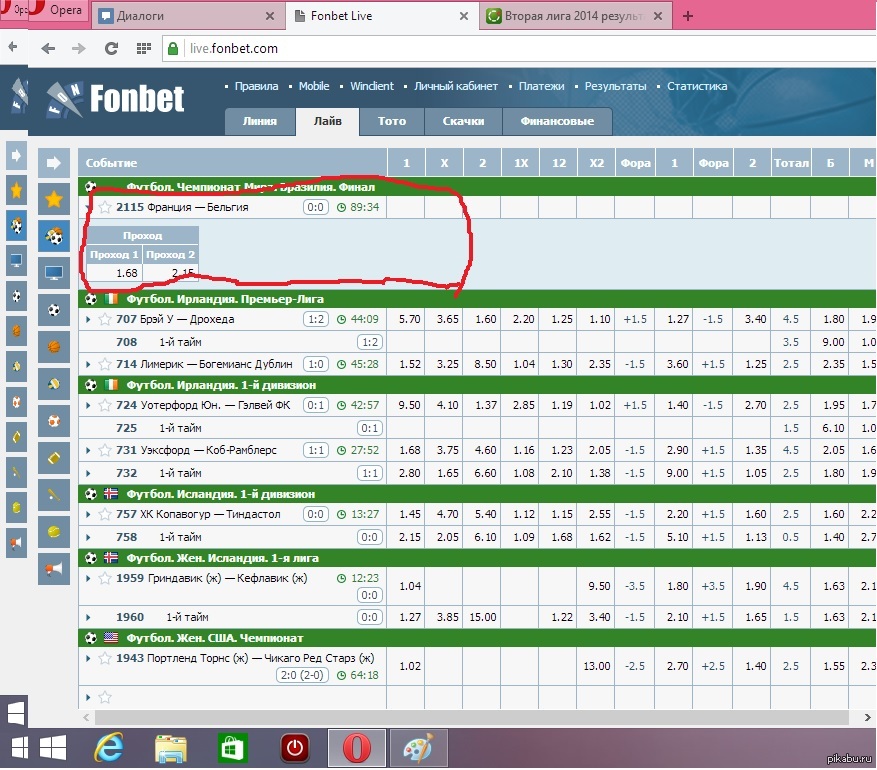Expand event 757 ХК Копавогур row
877x770 pixels.
click(x=88, y=514)
